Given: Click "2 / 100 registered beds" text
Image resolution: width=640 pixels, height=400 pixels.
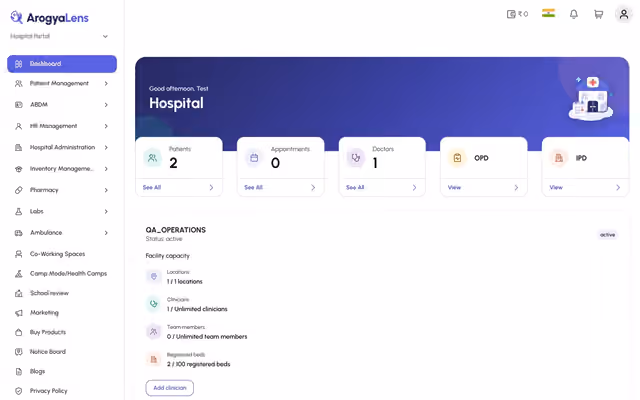Looking at the screenshot, I should coord(198,364).
